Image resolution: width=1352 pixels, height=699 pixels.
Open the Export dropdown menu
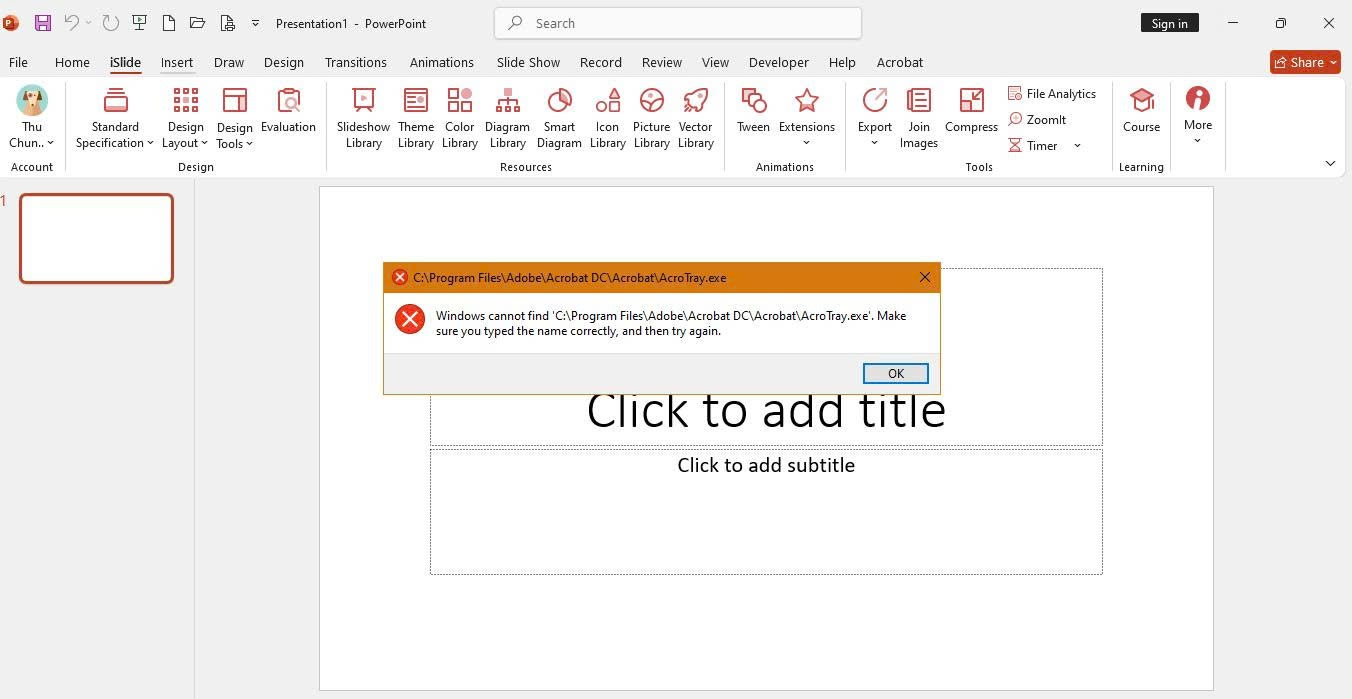pyautogui.click(x=874, y=118)
